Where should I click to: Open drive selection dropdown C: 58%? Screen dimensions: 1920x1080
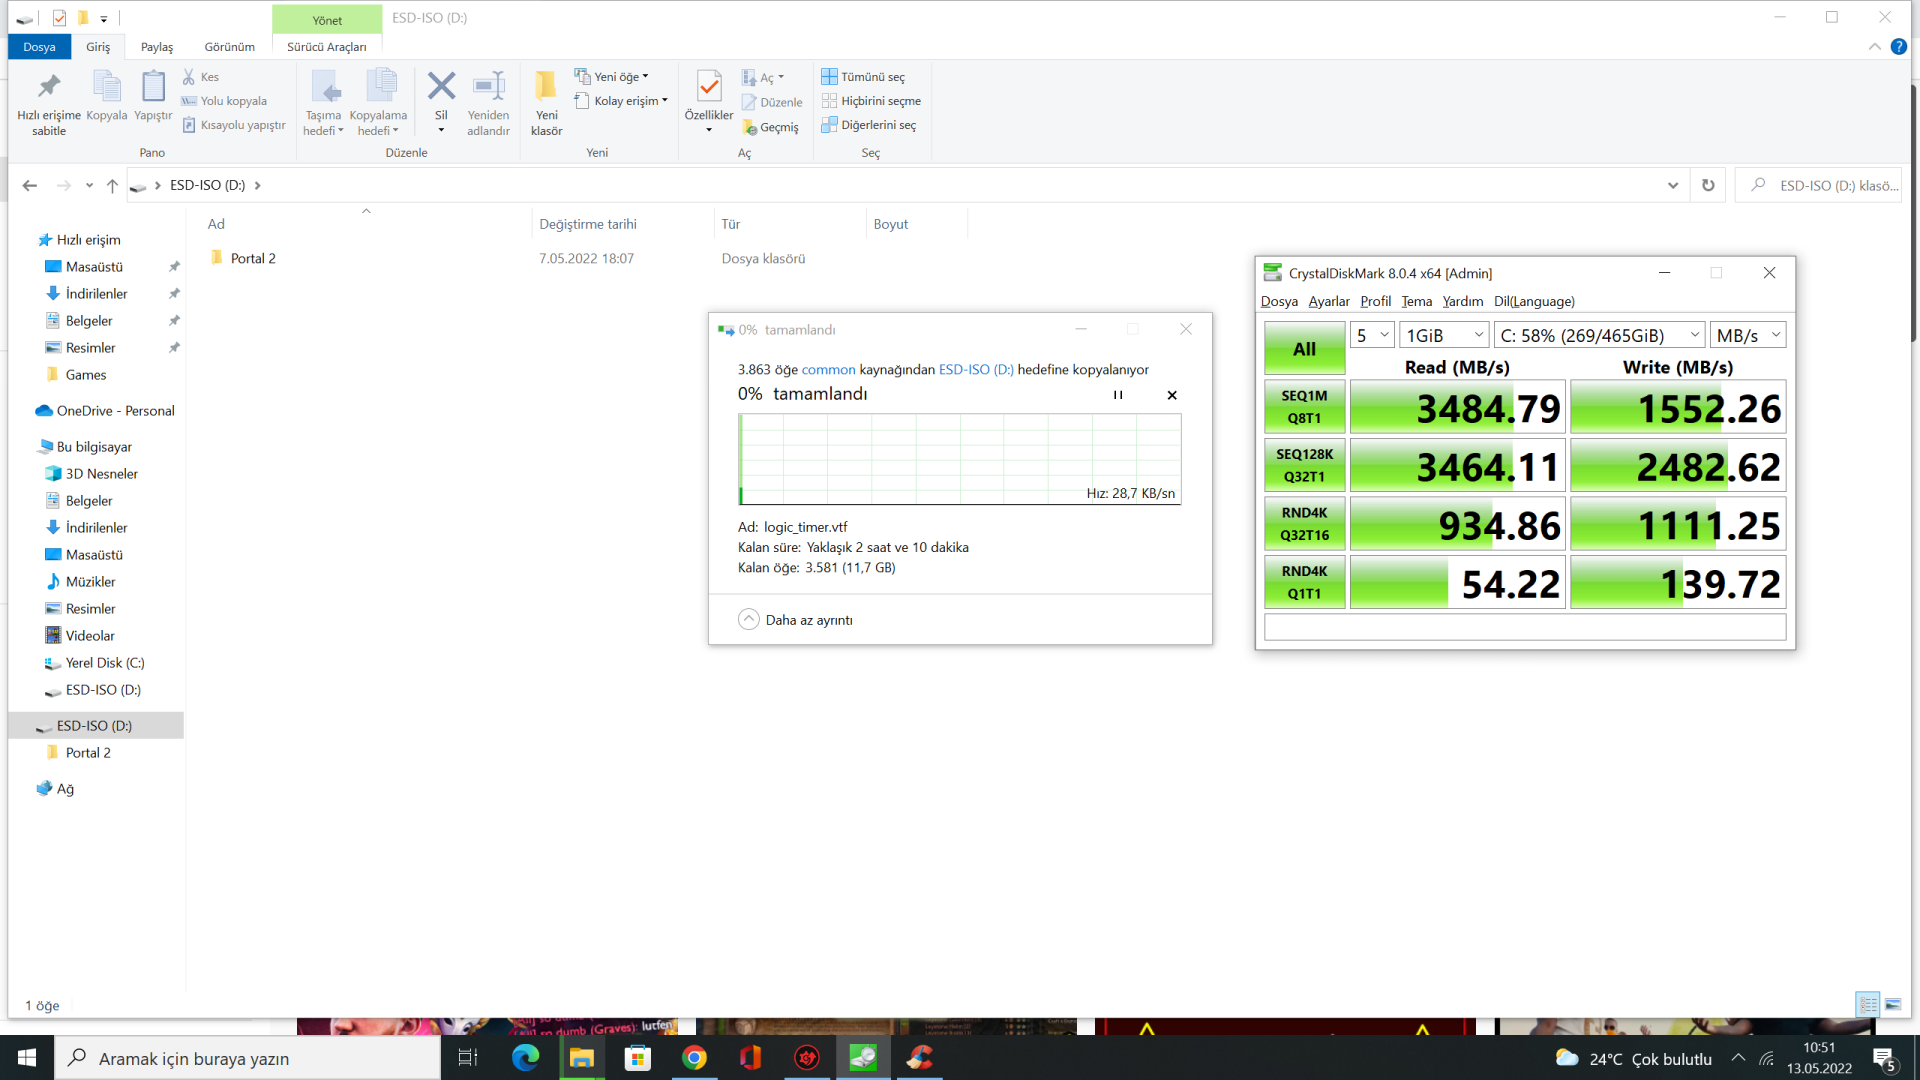(x=1599, y=335)
